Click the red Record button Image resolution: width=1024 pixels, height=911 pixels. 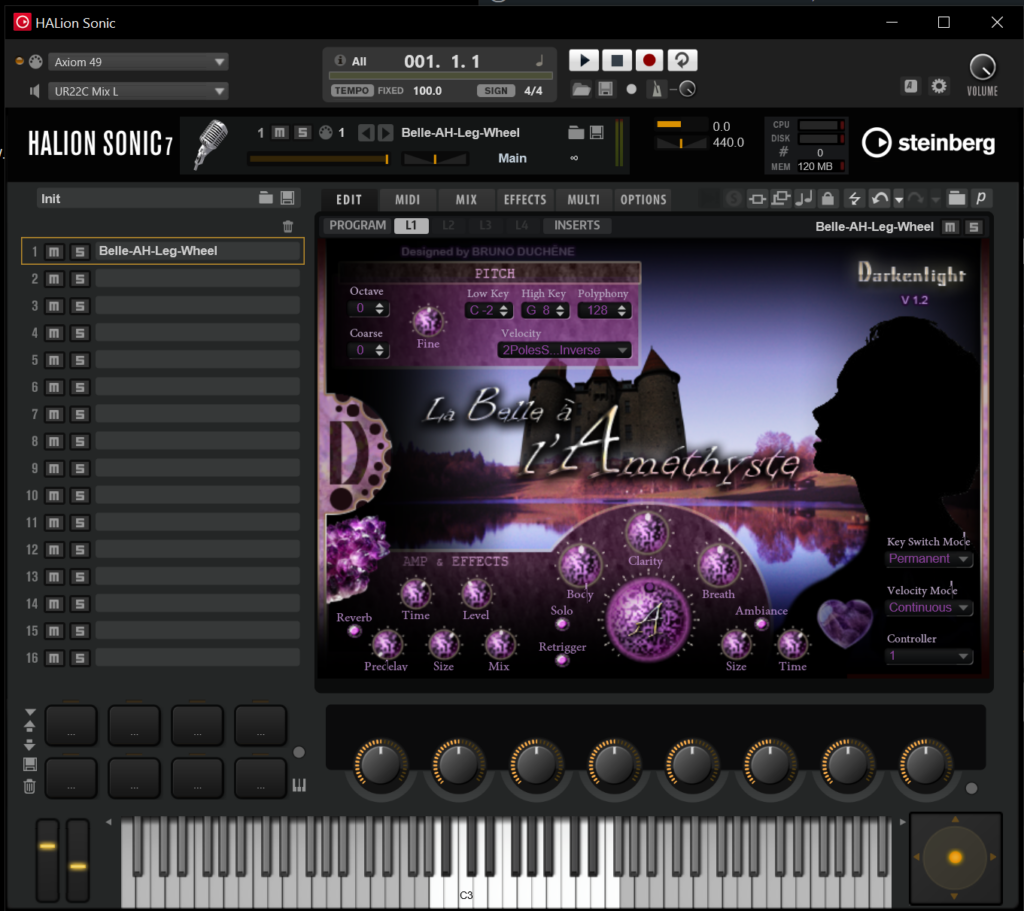point(649,61)
